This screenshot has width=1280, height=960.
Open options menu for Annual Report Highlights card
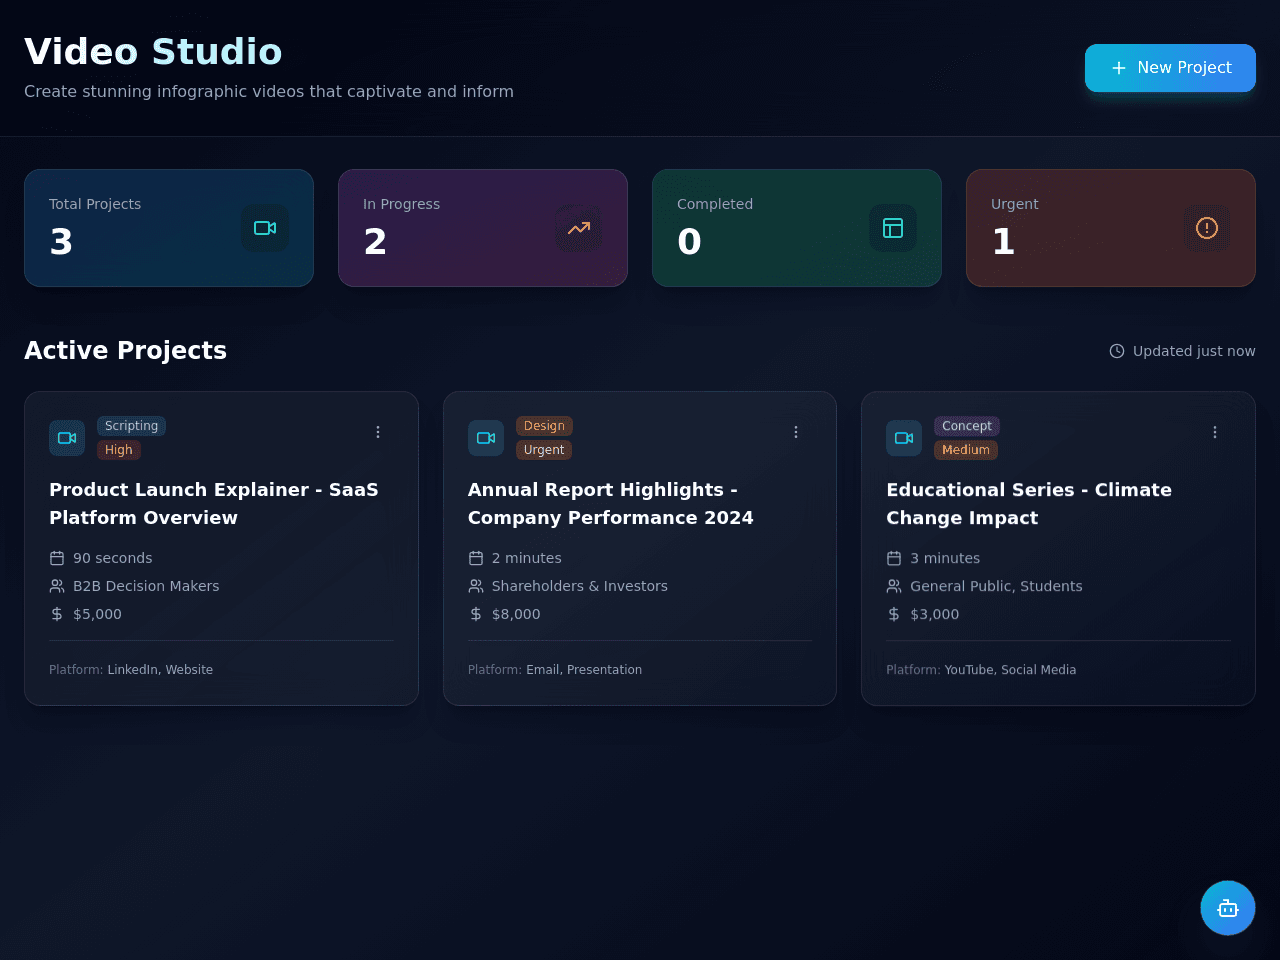tap(796, 432)
